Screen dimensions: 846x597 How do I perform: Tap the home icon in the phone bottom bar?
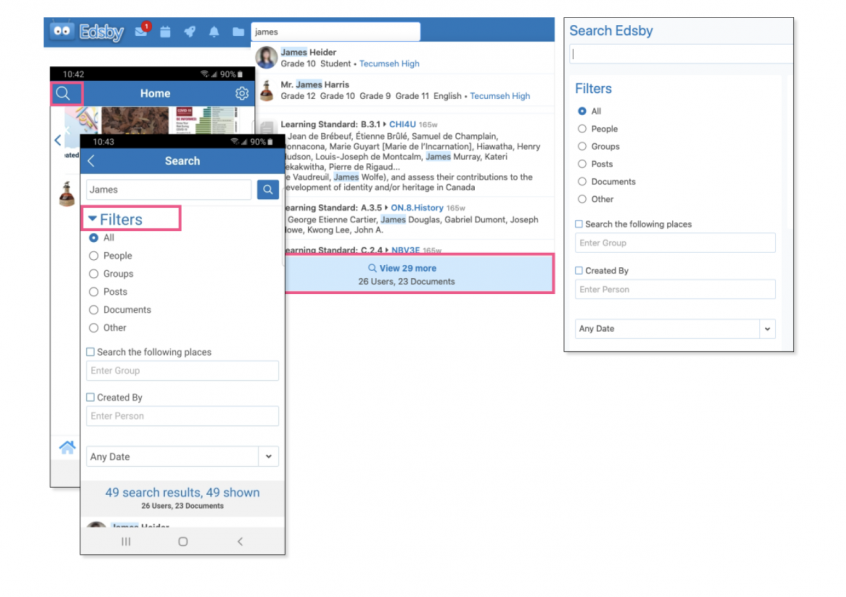tap(67, 447)
